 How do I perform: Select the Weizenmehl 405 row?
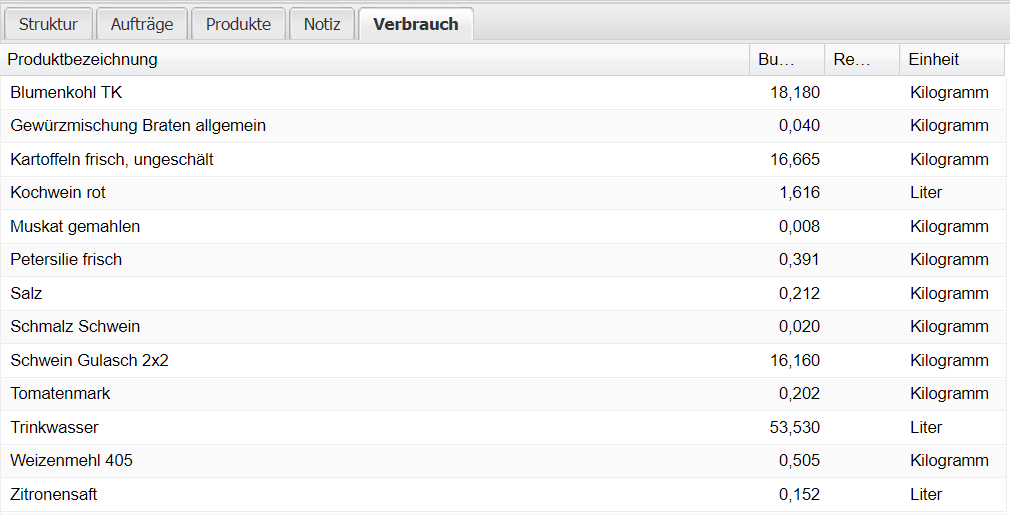(71, 461)
